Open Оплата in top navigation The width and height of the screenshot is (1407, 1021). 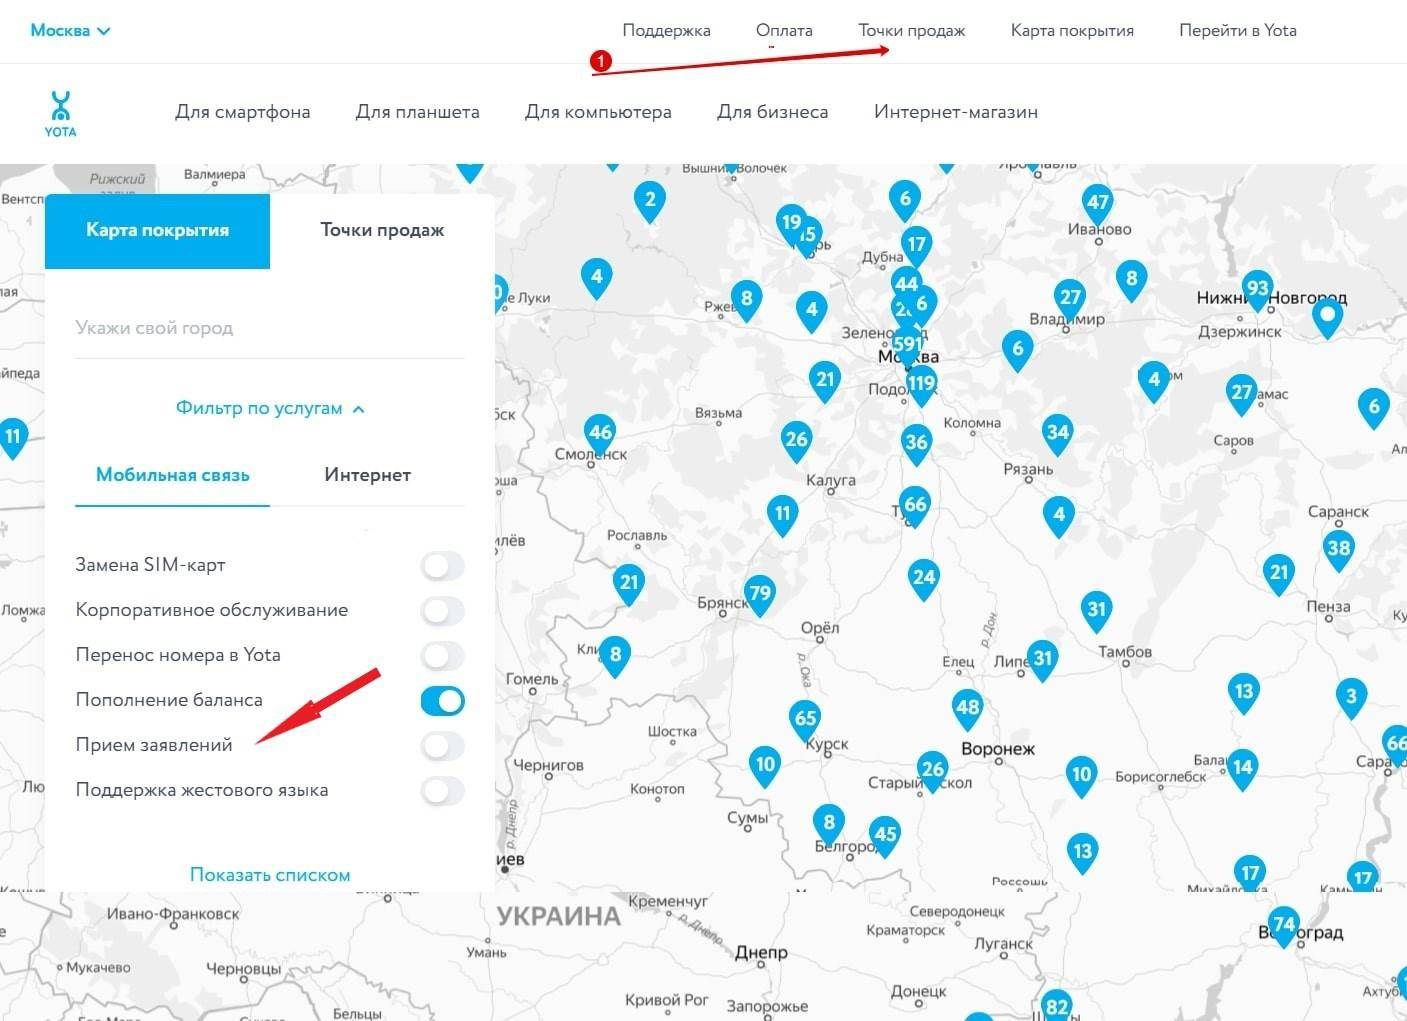[x=784, y=30]
